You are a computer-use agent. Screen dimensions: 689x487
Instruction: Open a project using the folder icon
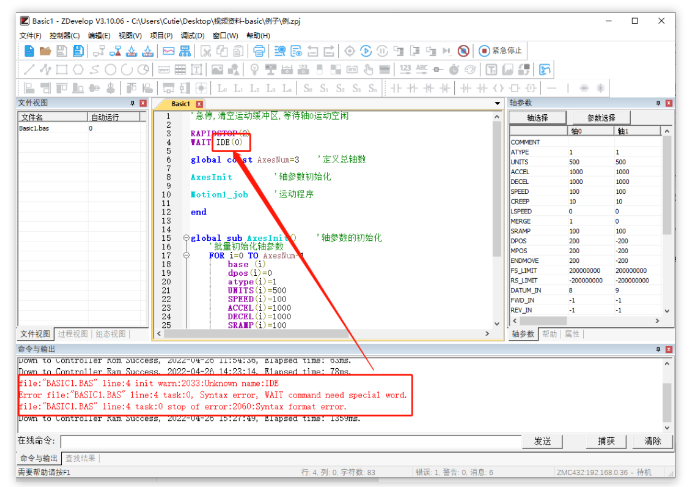(45, 51)
